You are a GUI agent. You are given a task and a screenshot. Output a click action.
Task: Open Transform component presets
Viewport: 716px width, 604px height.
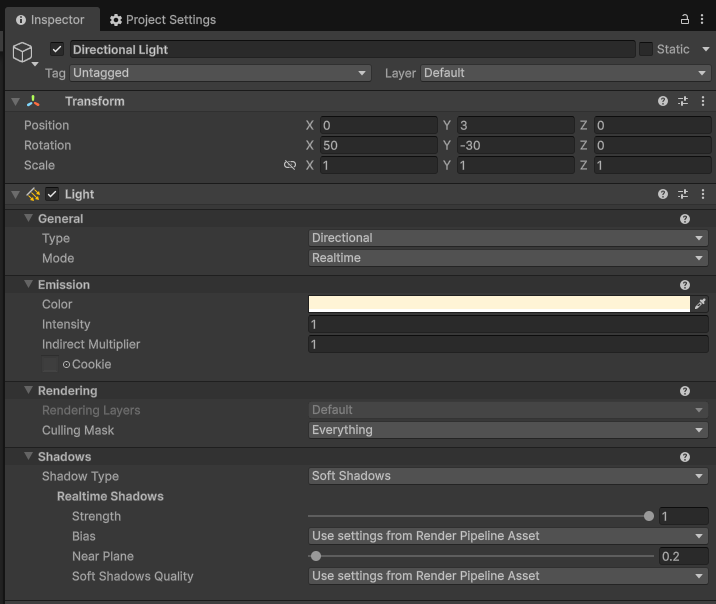(683, 101)
